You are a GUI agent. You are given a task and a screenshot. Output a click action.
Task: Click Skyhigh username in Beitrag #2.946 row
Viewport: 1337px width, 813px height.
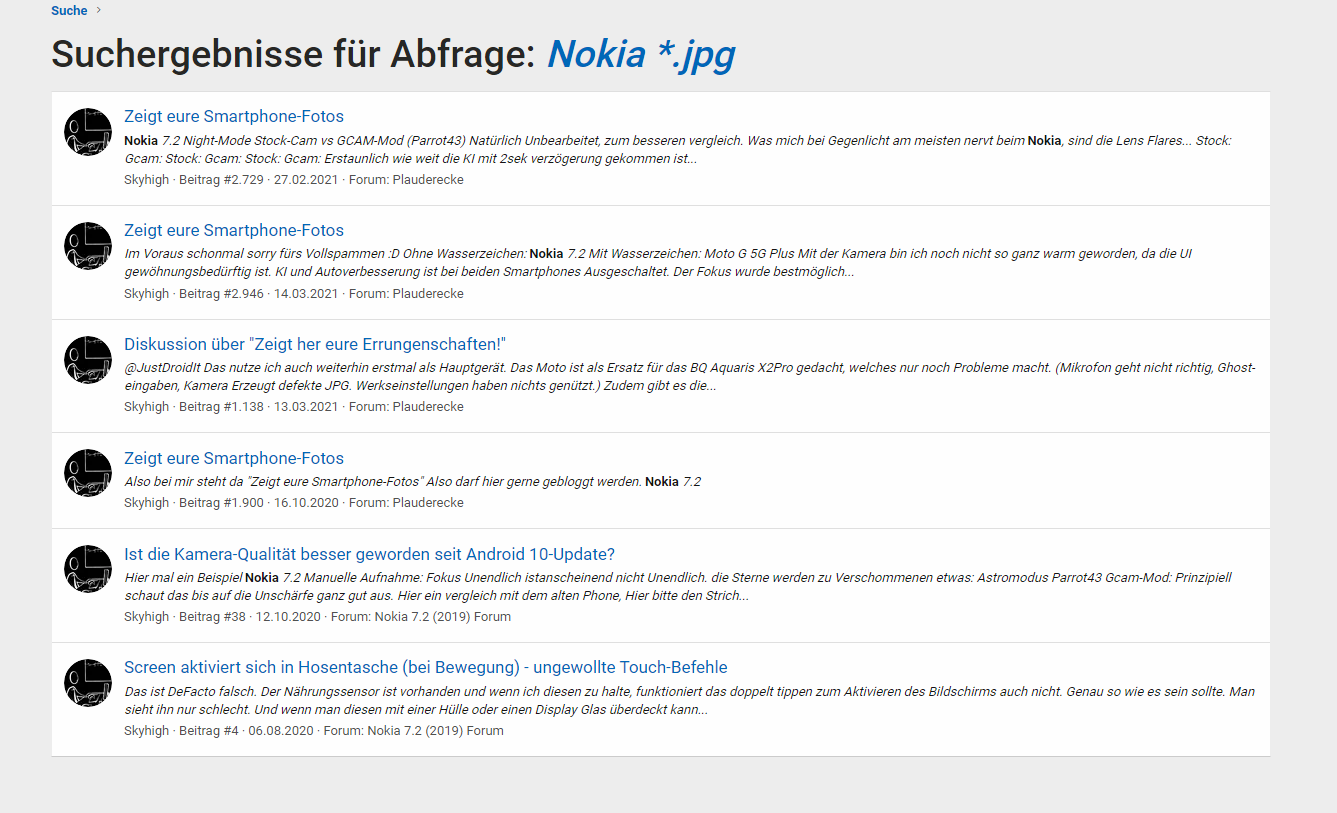[x=147, y=294]
